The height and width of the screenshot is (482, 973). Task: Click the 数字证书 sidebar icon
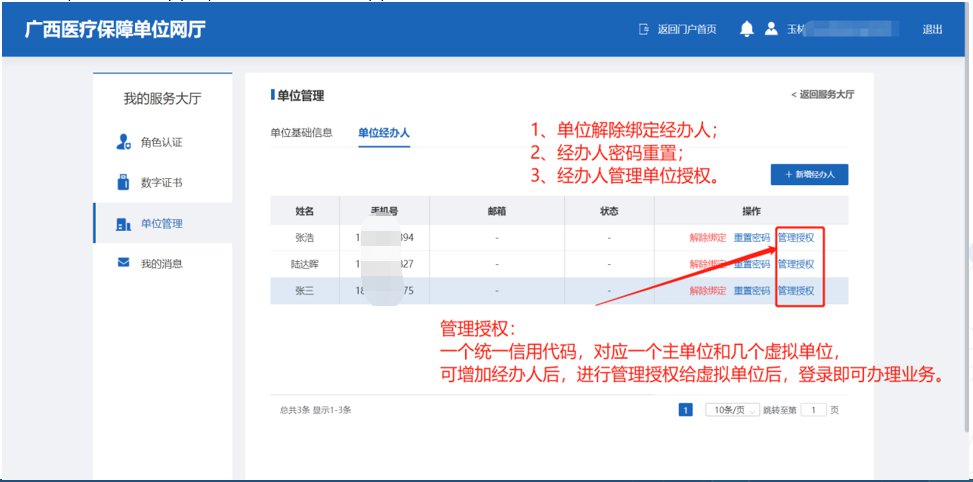tap(124, 183)
